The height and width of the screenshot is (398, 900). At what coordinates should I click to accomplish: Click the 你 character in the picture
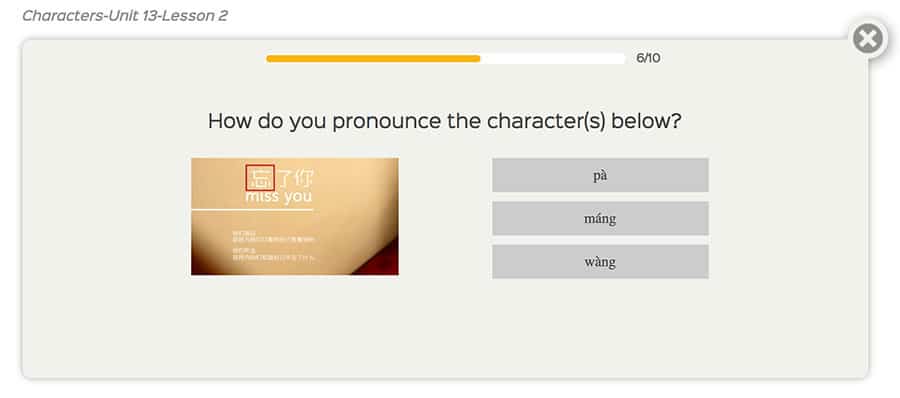point(303,178)
